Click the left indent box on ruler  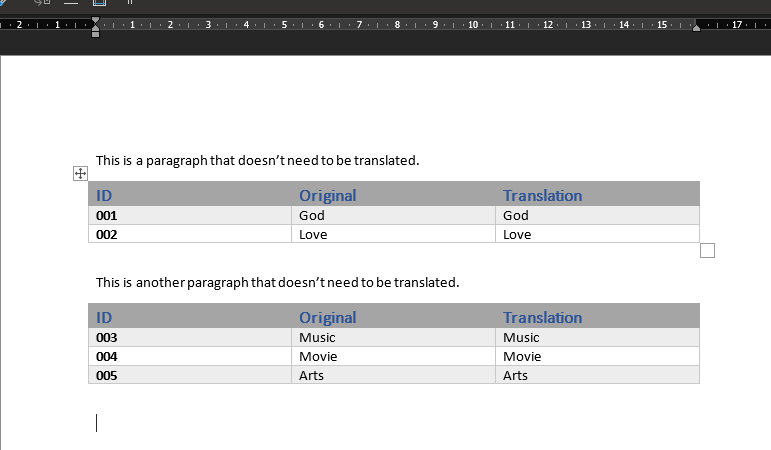click(x=95, y=34)
